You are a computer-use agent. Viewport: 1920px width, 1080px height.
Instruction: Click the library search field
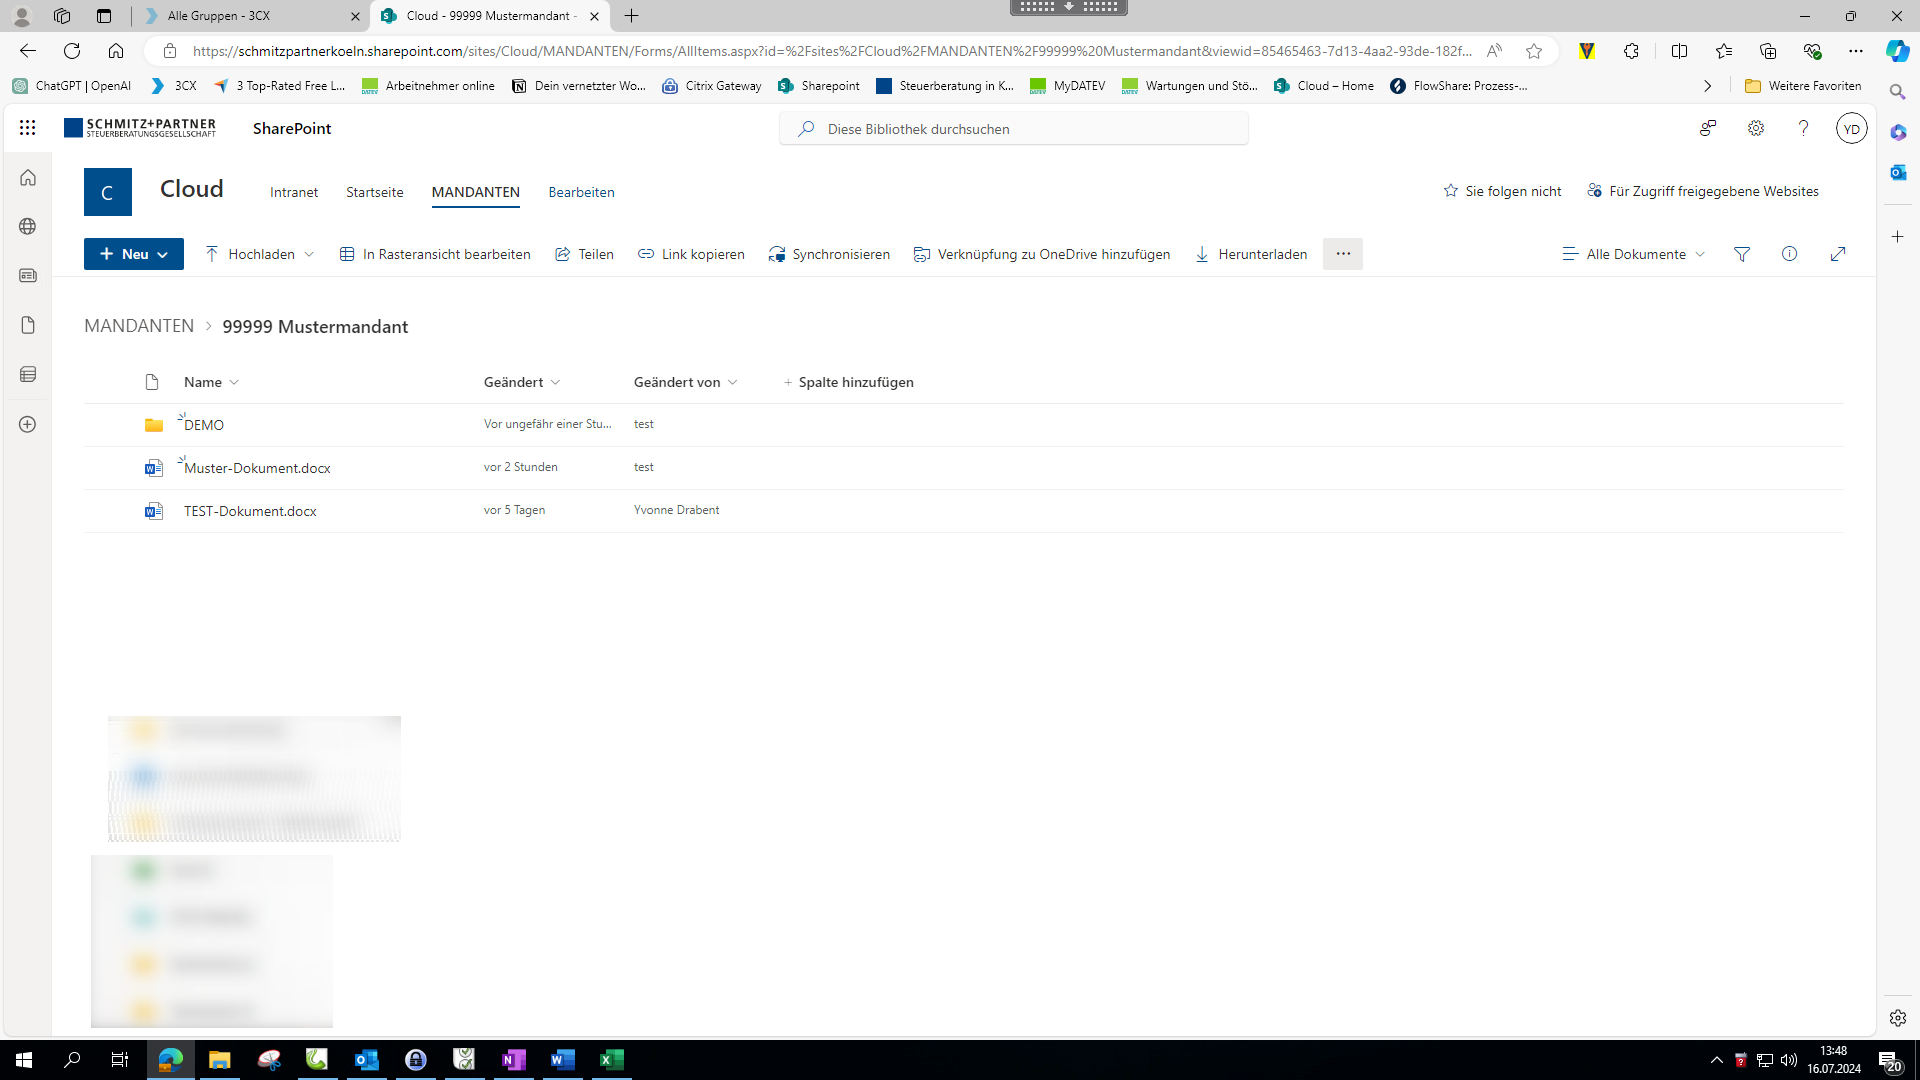(x=1014, y=129)
